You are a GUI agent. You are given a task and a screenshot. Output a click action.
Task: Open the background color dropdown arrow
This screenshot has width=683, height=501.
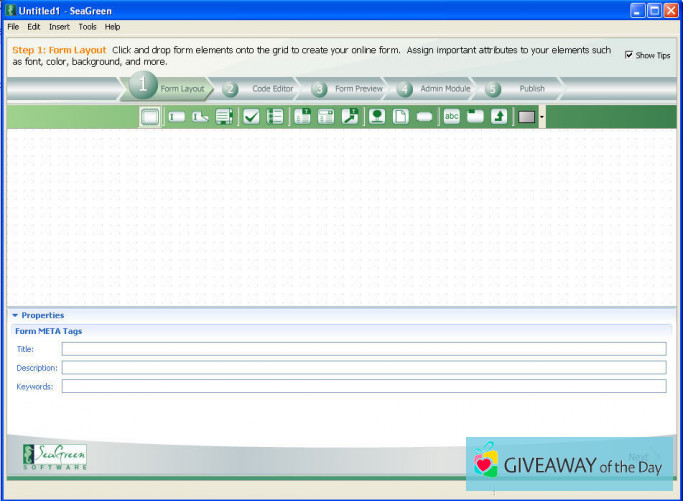click(x=541, y=117)
